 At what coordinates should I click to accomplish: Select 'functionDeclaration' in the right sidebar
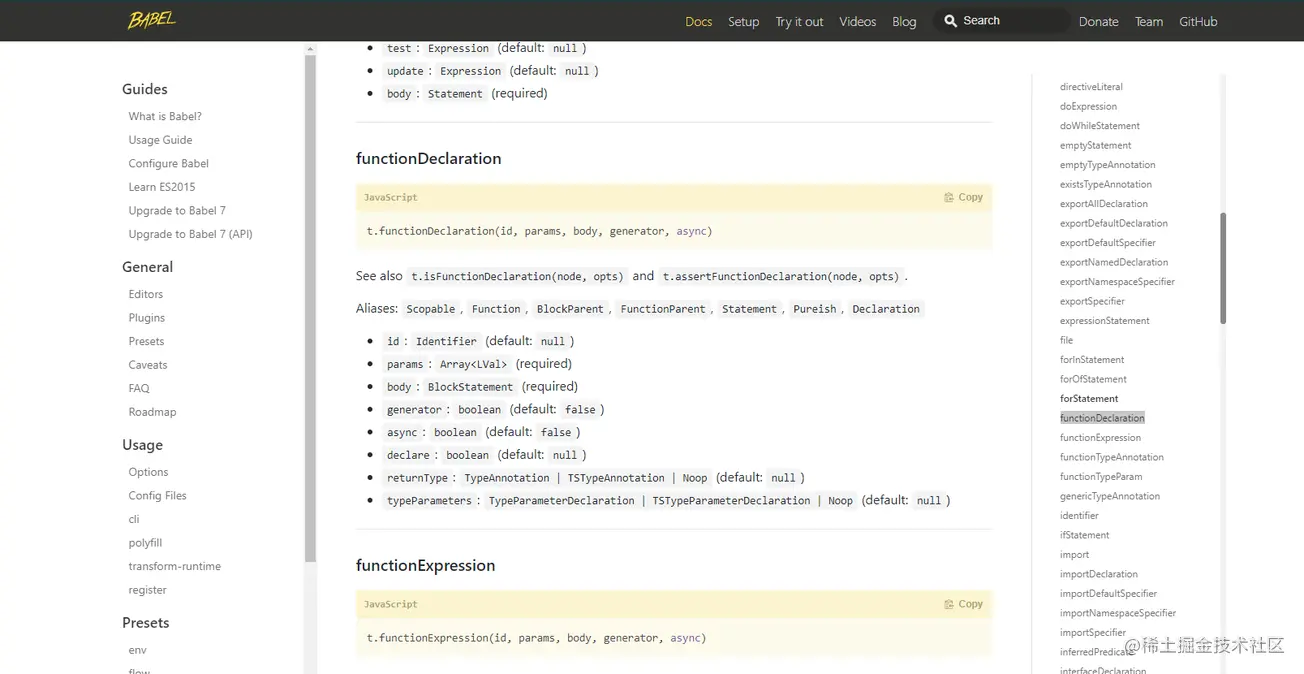[1102, 417]
